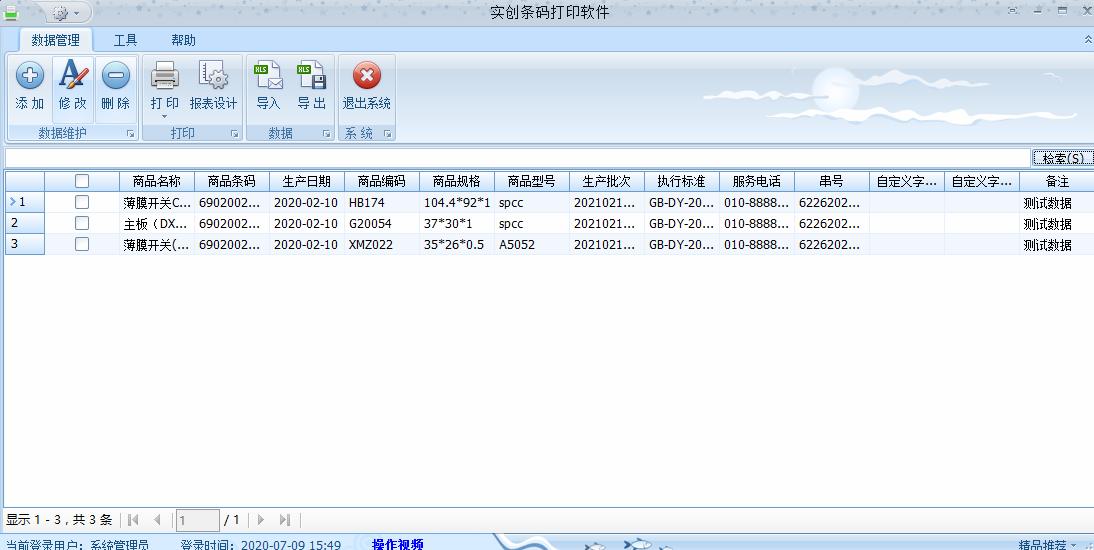Open 数据维护 group dialog launcher
This screenshot has width=1094, height=550.
point(130,133)
